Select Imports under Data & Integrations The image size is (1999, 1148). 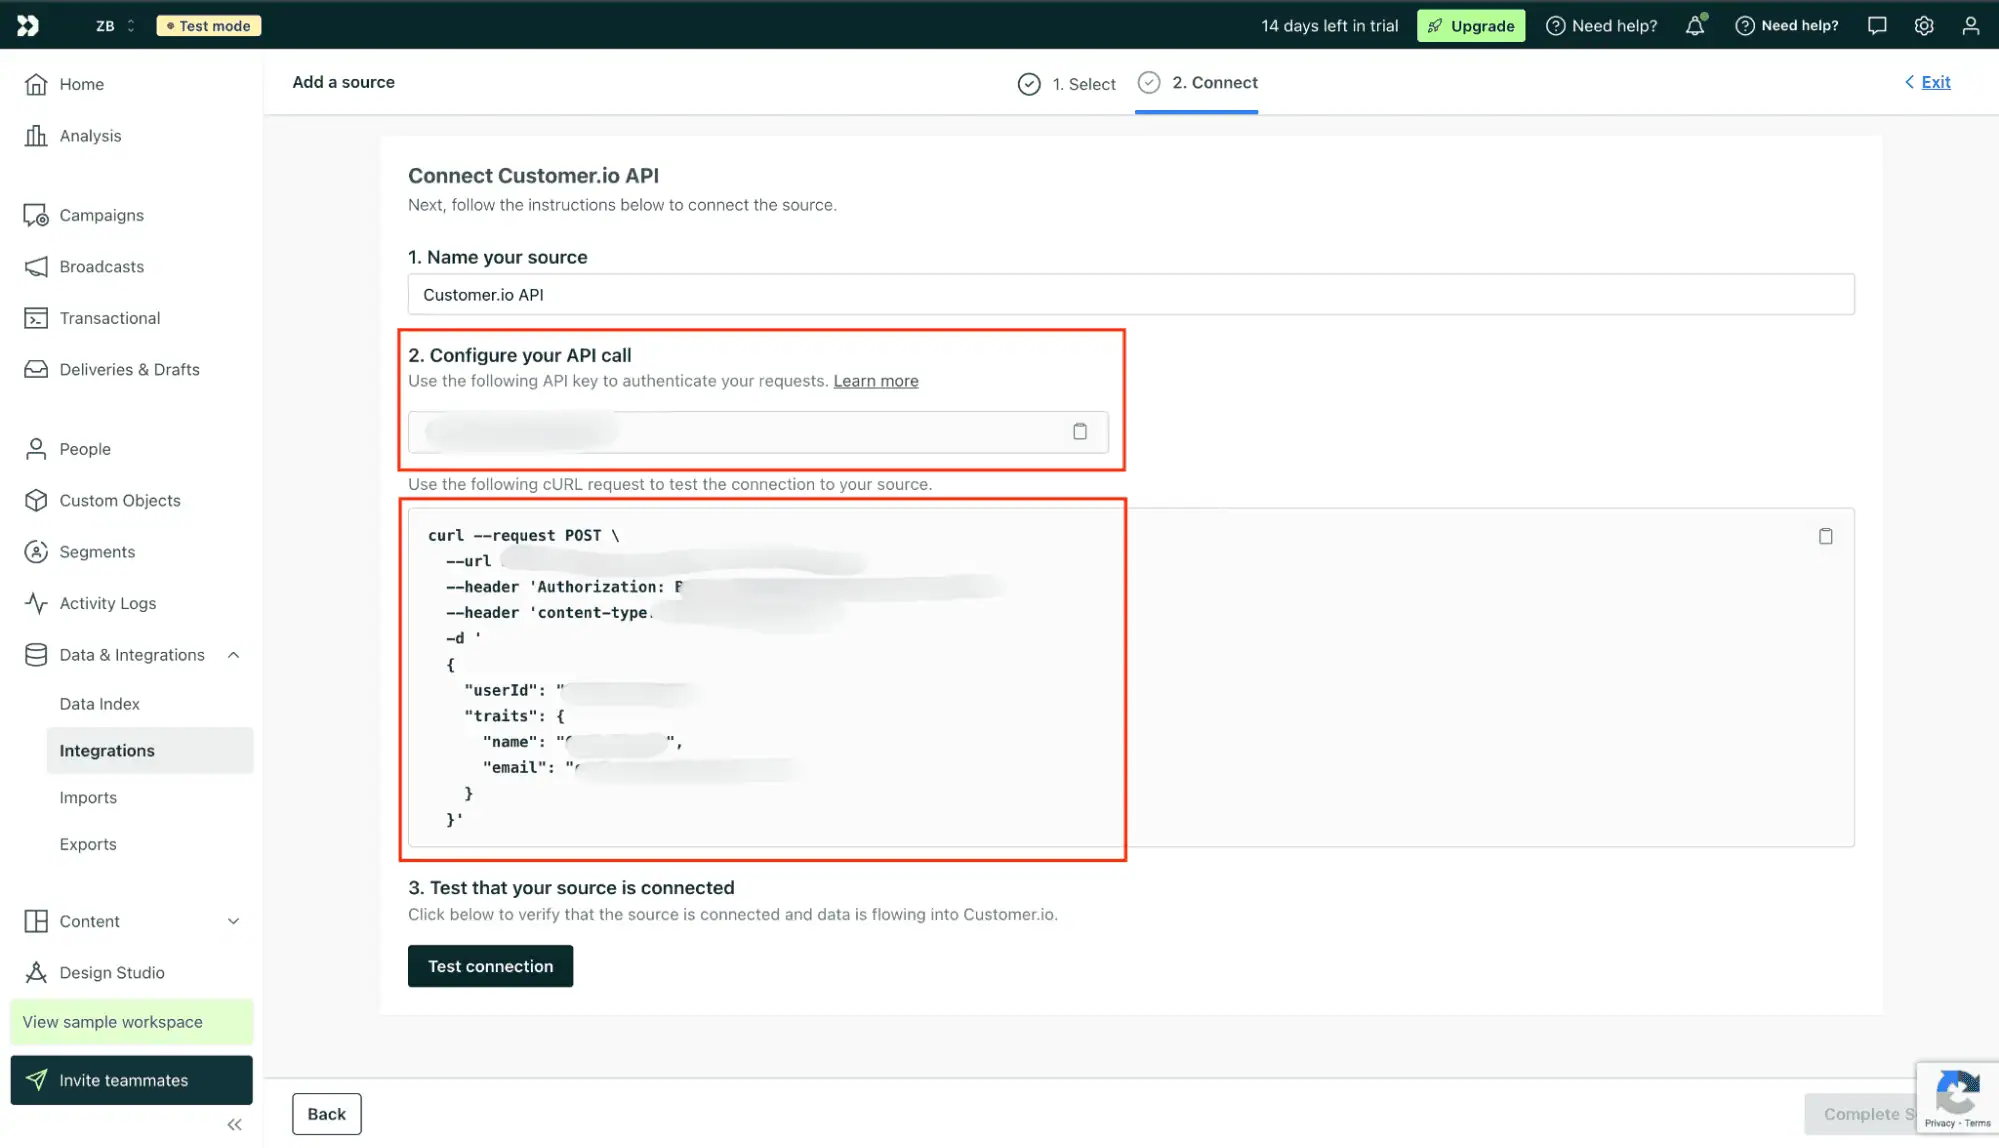88,797
